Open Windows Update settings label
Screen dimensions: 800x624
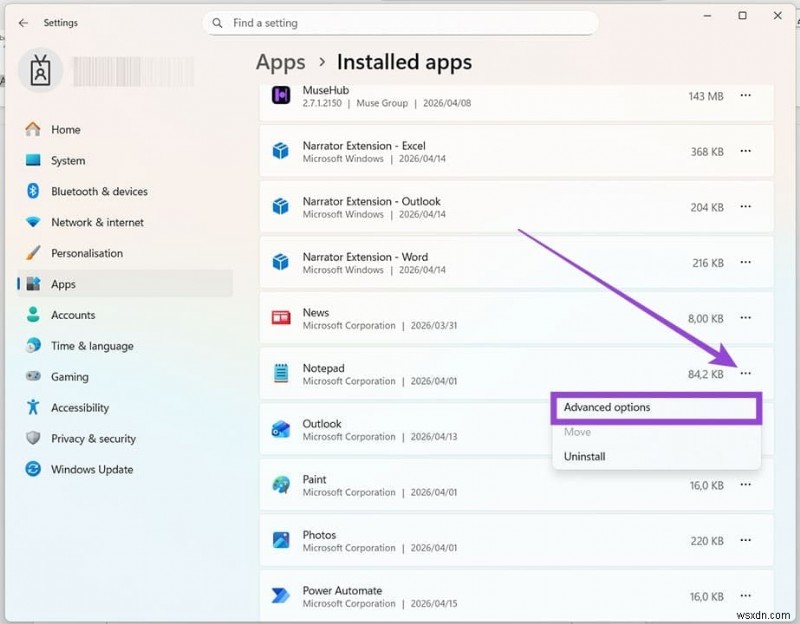(92, 469)
